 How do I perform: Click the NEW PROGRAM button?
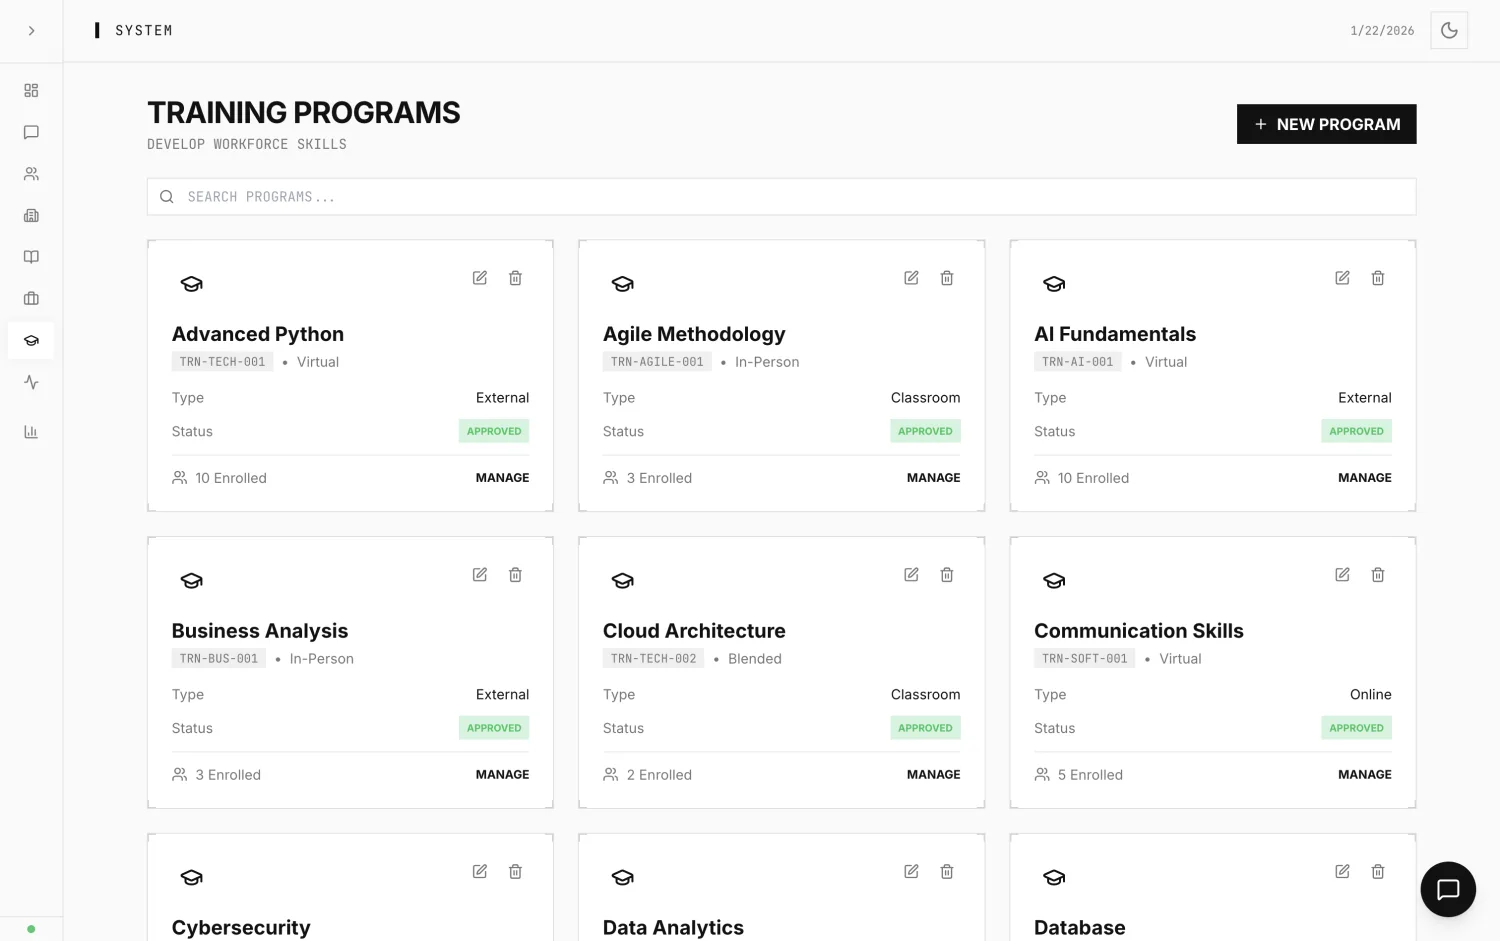pos(1326,124)
